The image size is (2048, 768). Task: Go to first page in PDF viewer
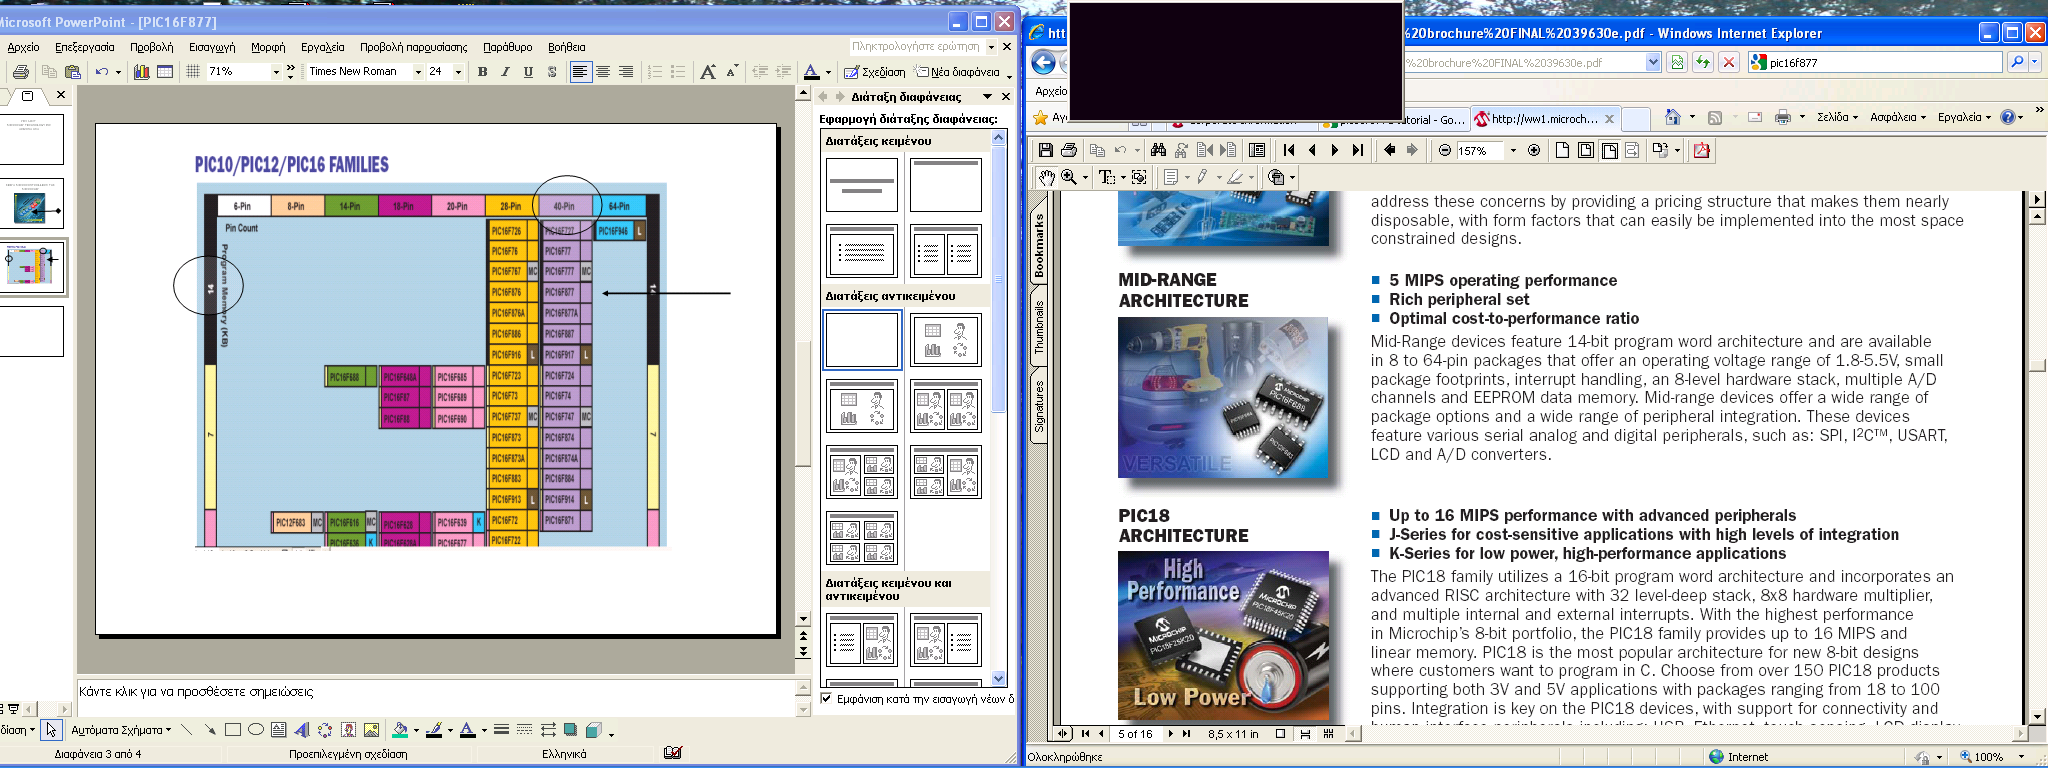1289,150
